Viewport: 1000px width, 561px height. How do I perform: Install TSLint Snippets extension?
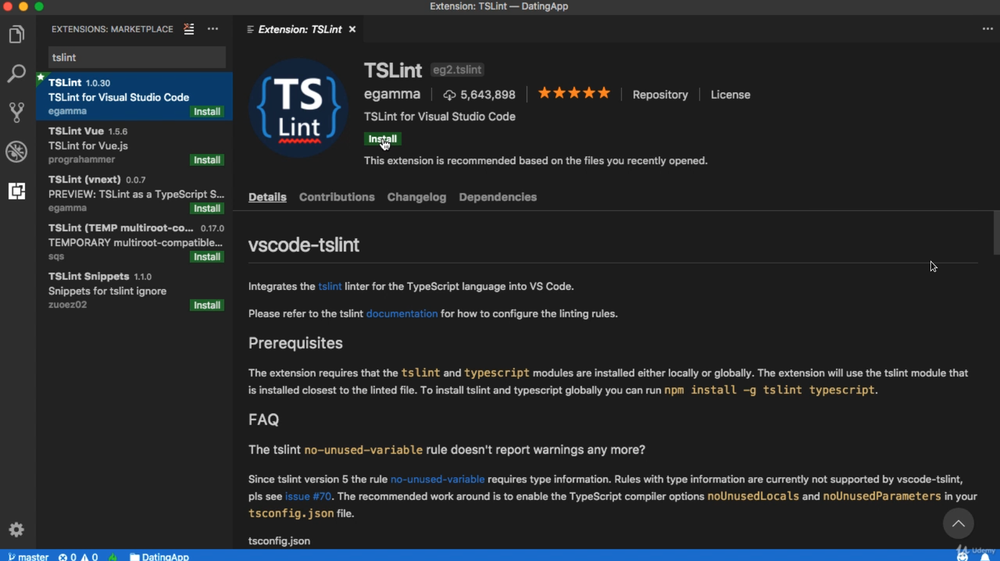[207, 305]
